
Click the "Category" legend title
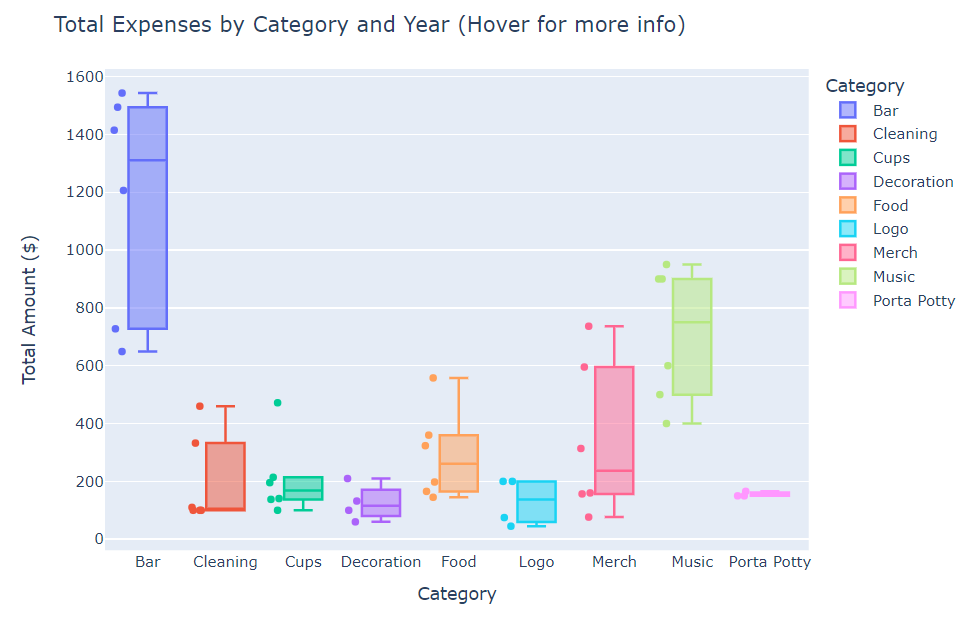coord(865,86)
